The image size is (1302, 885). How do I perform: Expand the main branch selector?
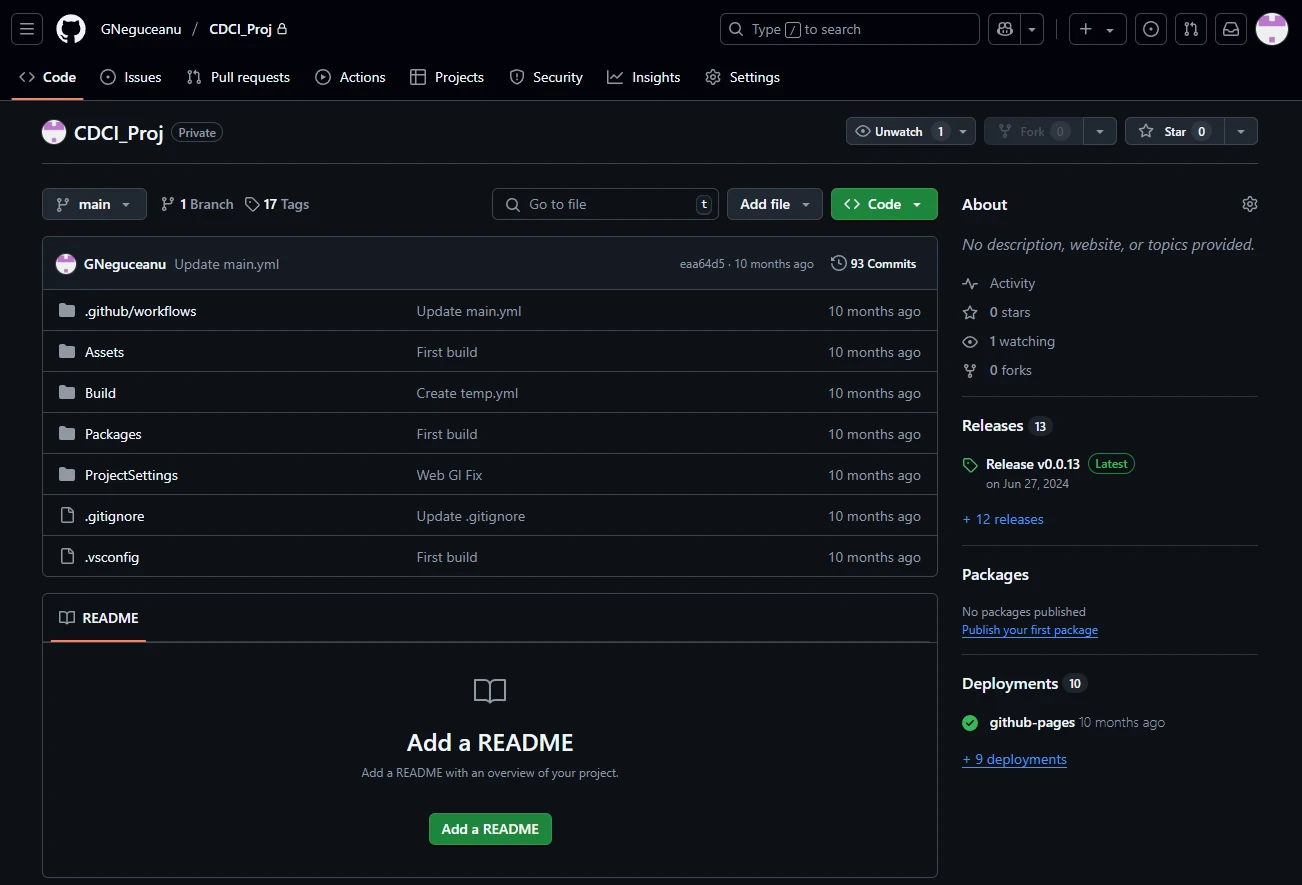click(x=94, y=203)
